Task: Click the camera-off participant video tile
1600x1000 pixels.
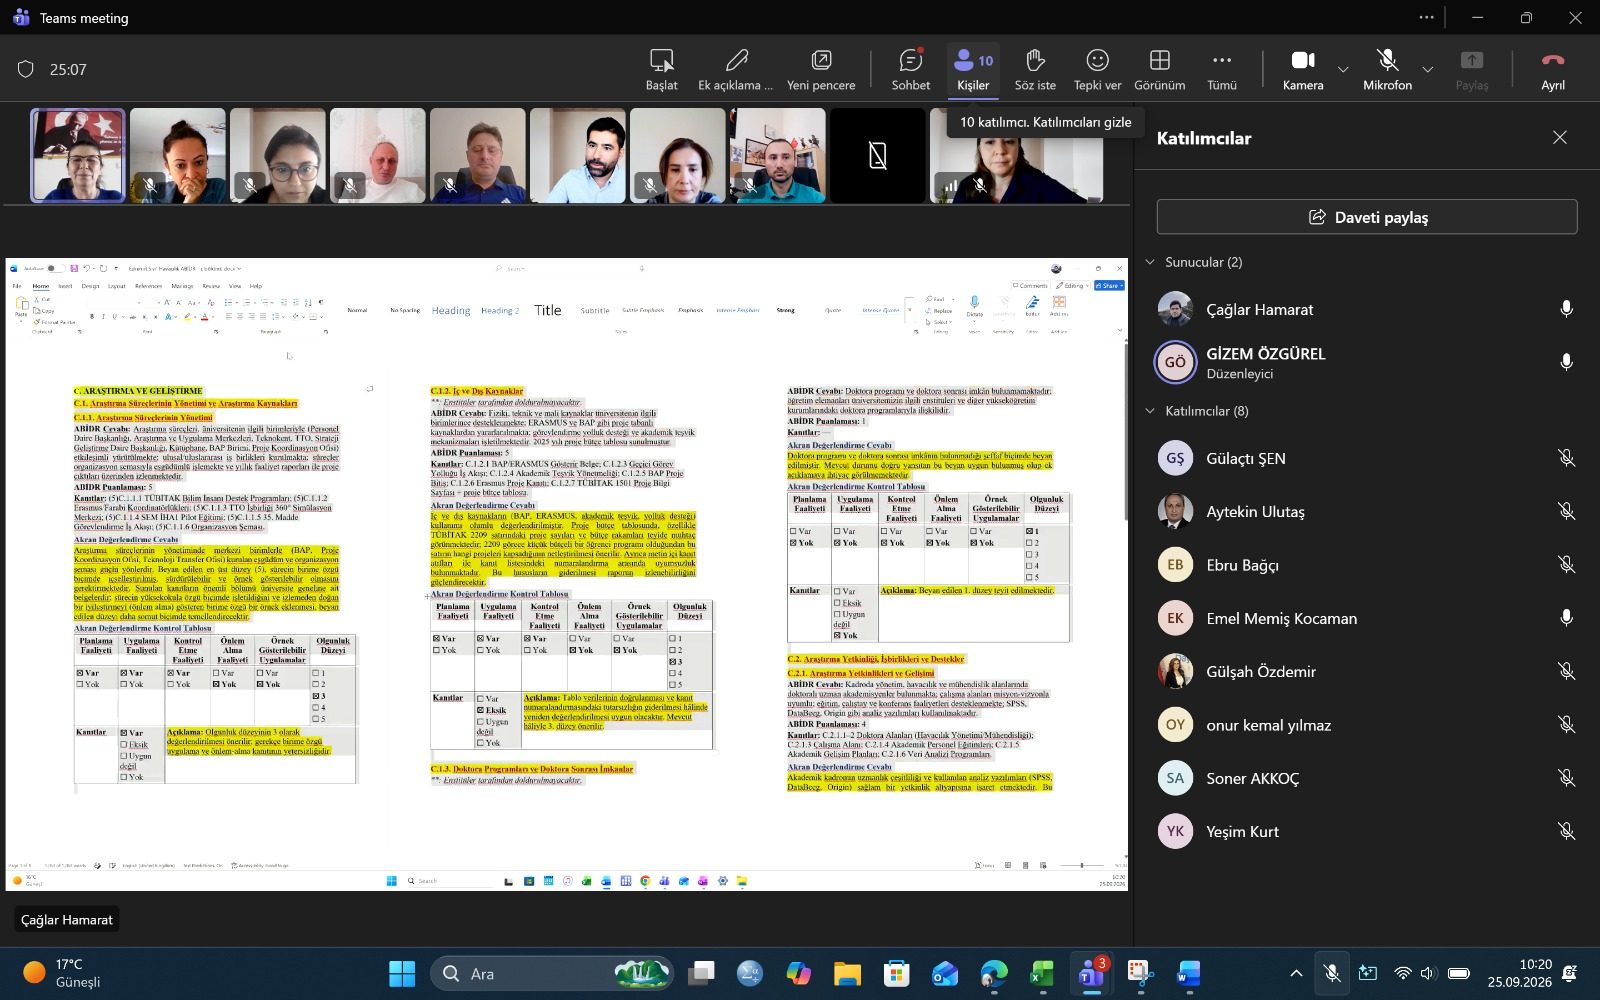Action: tap(877, 156)
